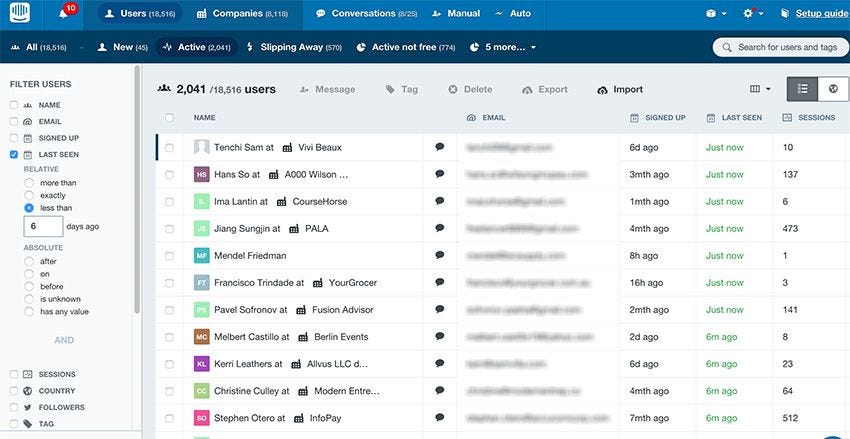The height and width of the screenshot is (439, 850).
Task: Open the Auto messages tab
Action: point(513,14)
